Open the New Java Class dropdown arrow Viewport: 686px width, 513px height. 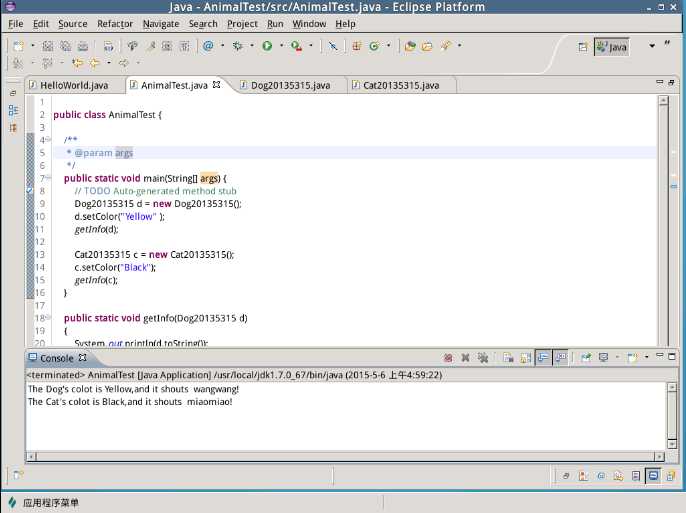pyautogui.click(x=388, y=45)
